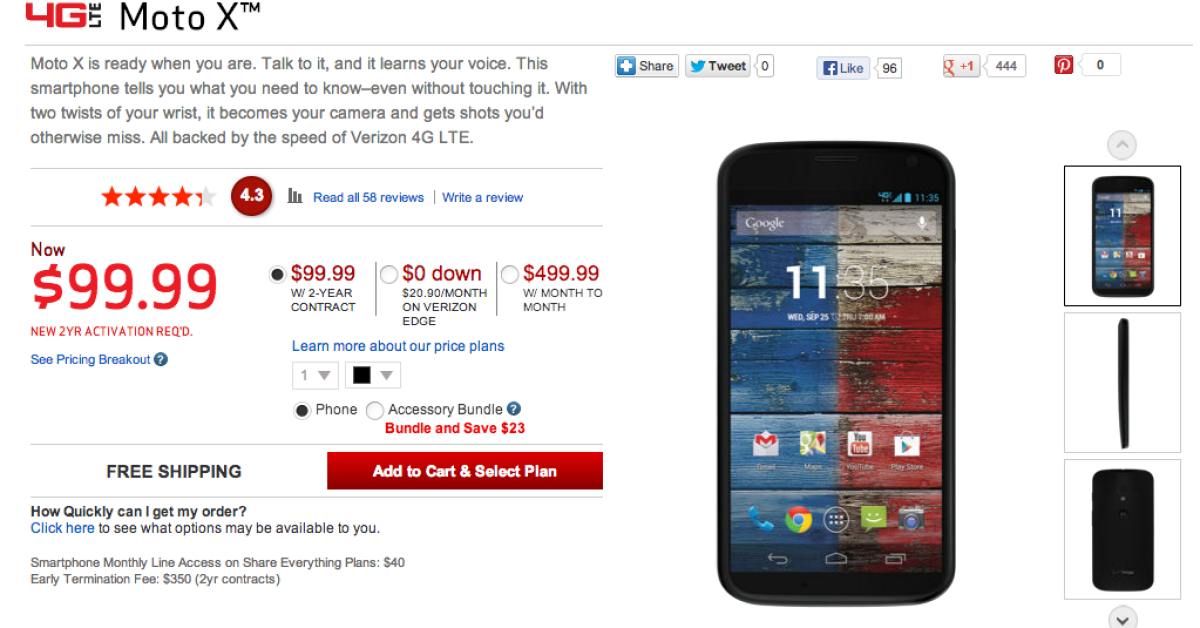Select the $0 down Verizon Edge option
The image size is (1200, 628).
click(389, 274)
